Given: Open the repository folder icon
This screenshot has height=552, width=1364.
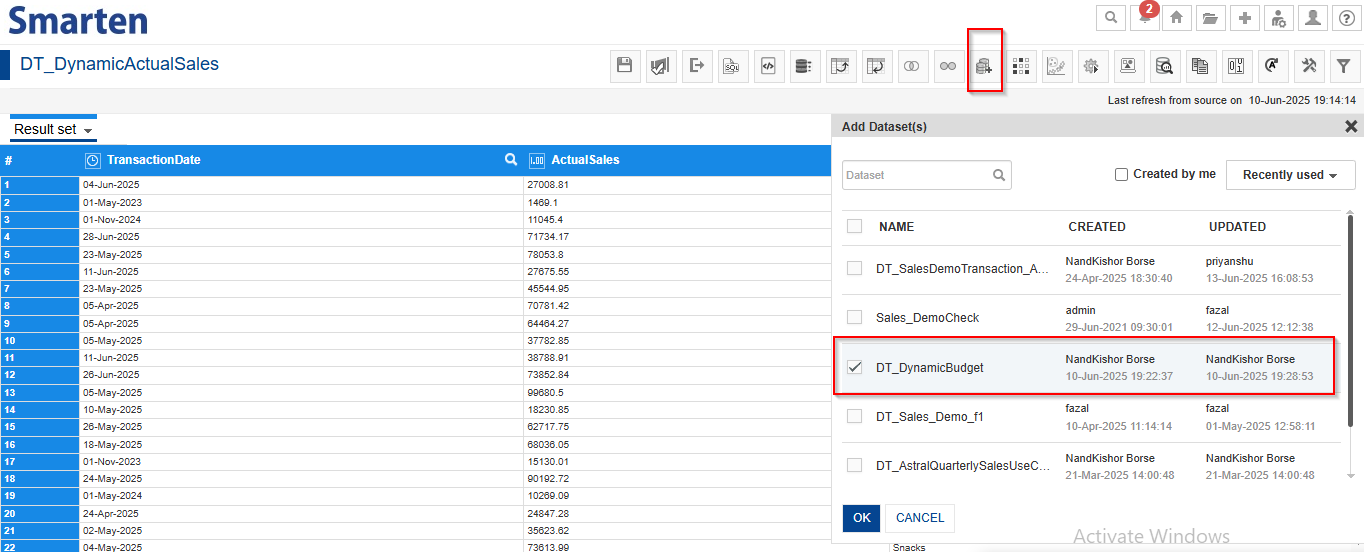Looking at the screenshot, I should click(x=1211, y=17).
